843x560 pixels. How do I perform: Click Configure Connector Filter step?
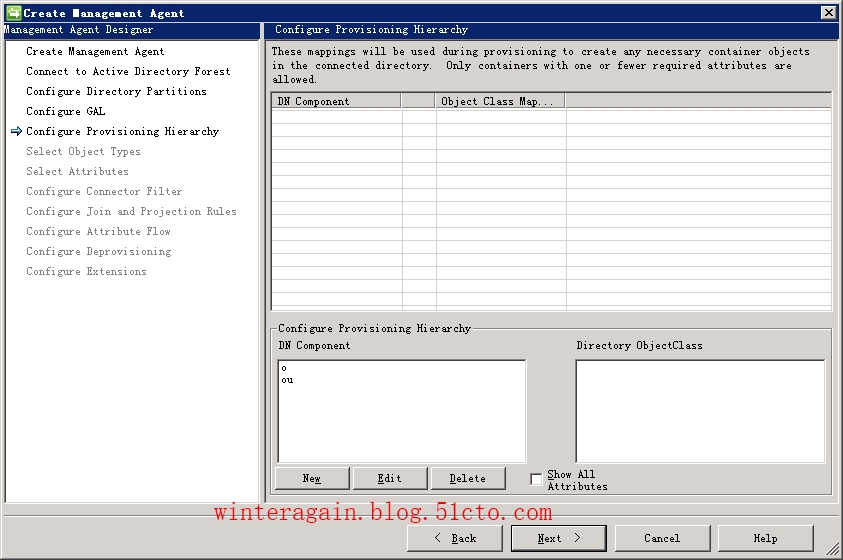(x=104, y=191)
